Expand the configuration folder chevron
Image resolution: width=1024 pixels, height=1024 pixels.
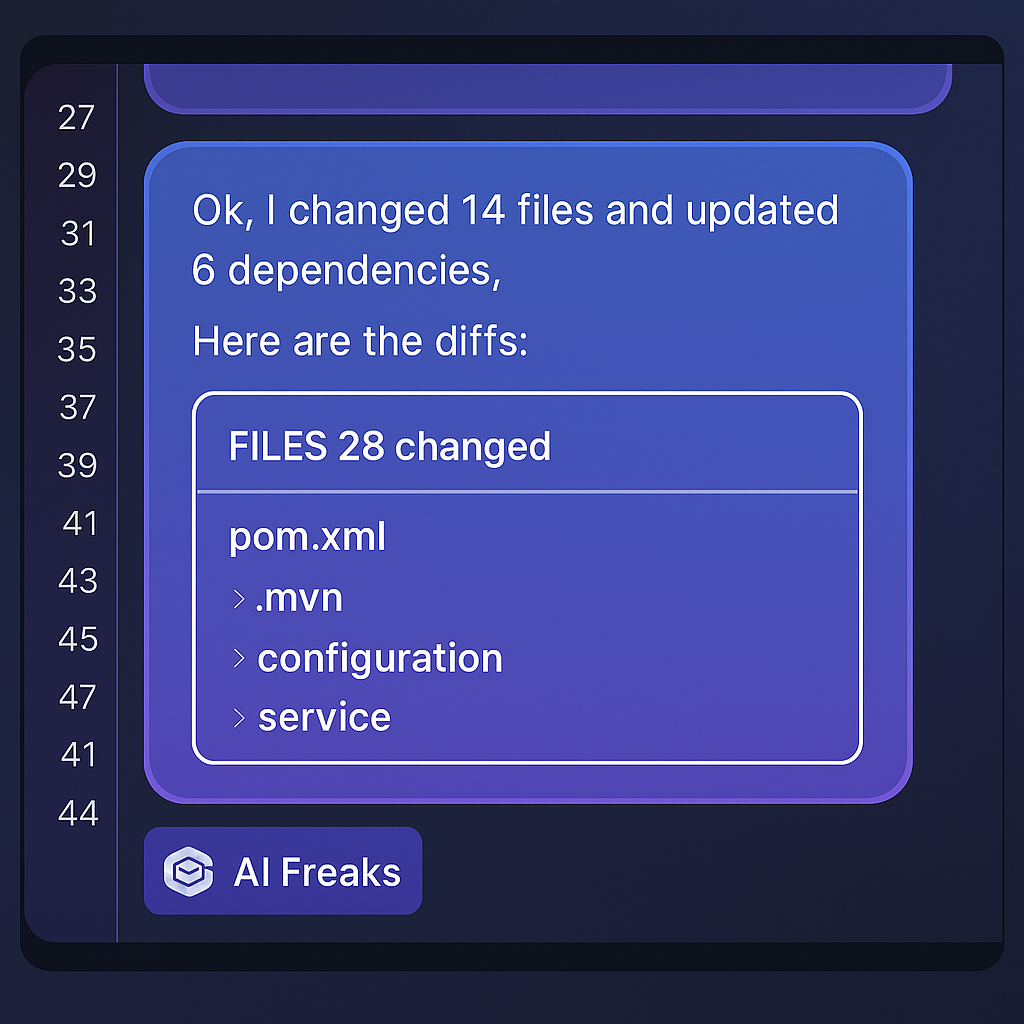238,658
